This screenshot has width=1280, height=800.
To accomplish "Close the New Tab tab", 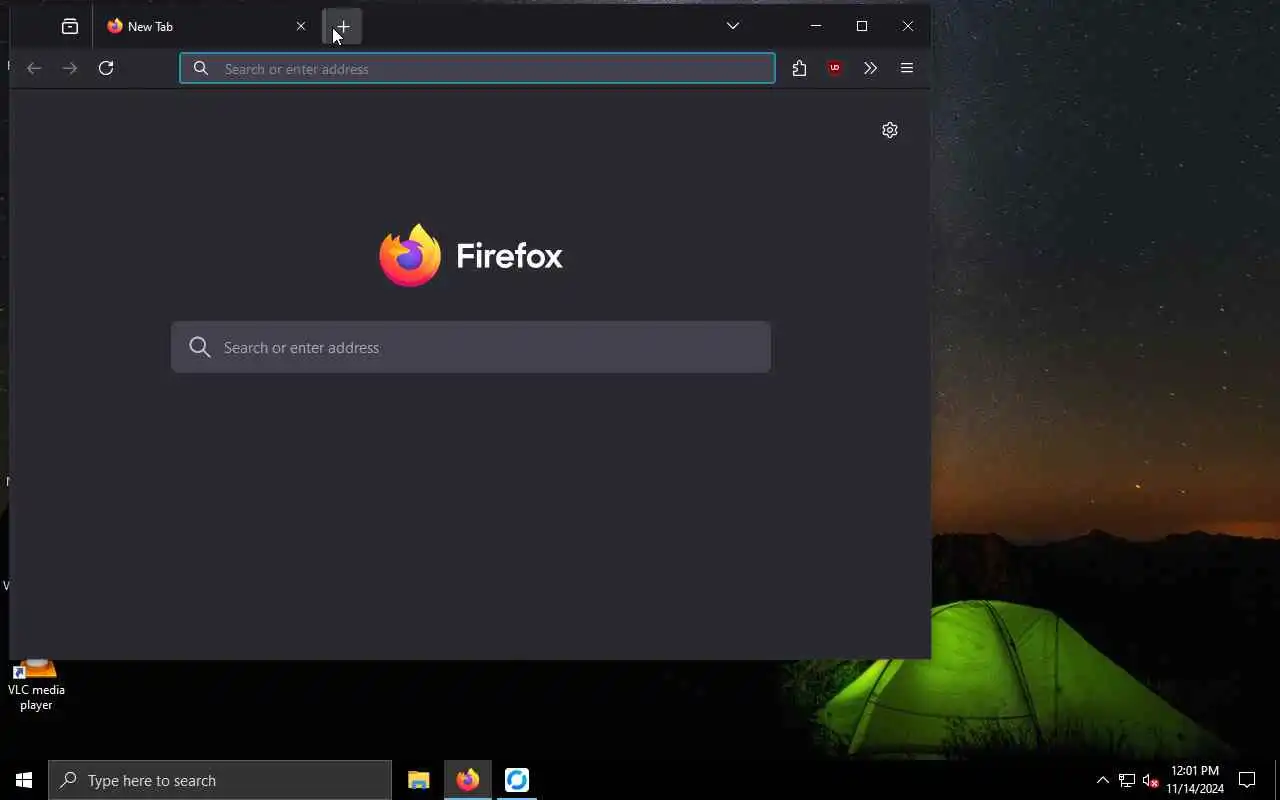I will [x=300, y=27].
